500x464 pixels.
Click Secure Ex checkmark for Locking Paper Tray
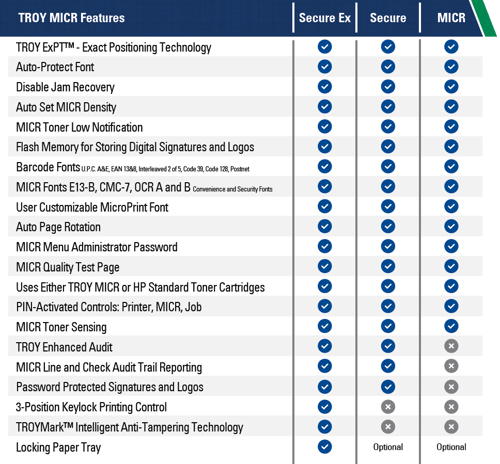click(325, 447)
